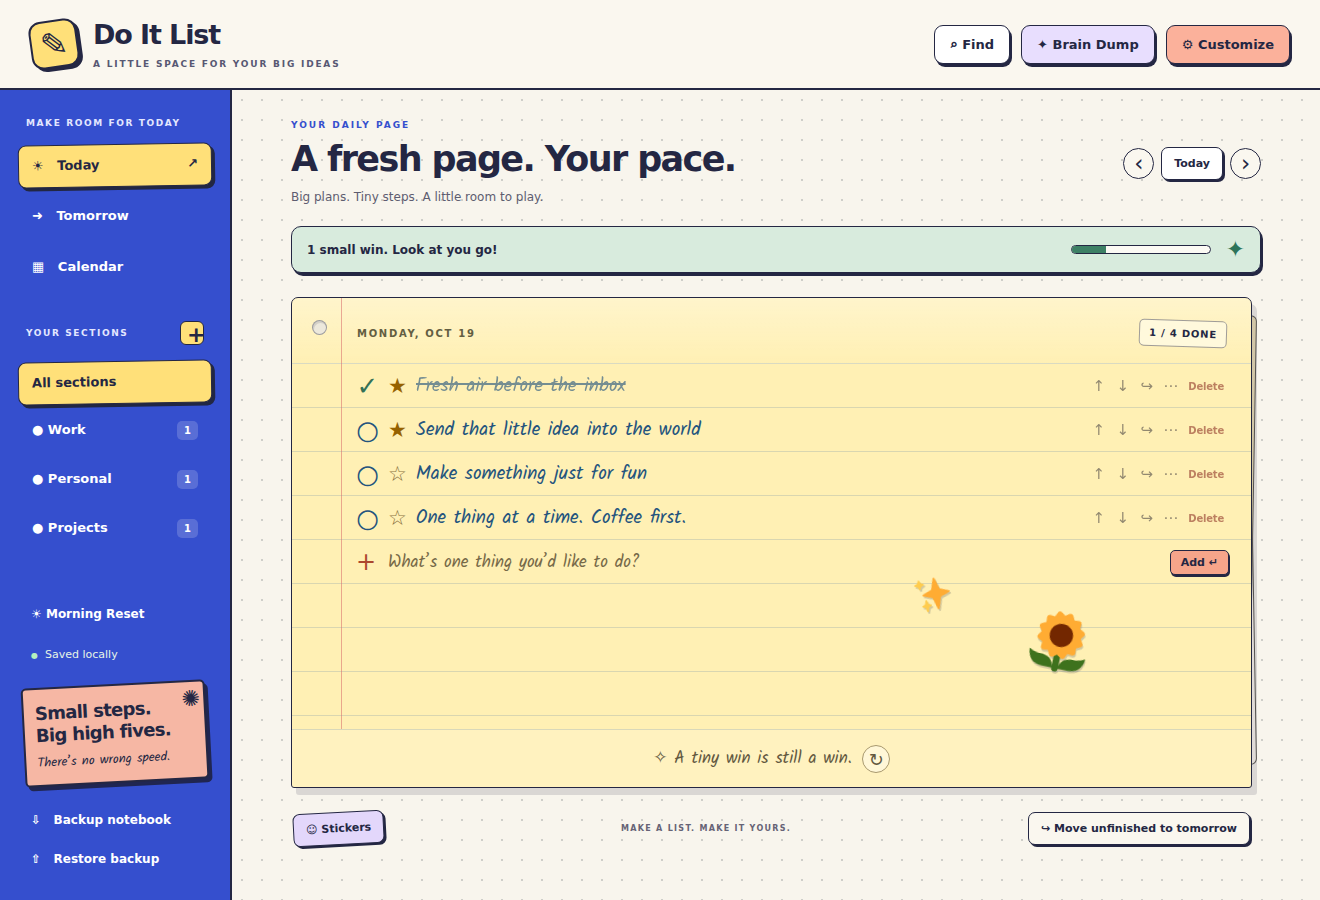Open more options for 'Make something just for fun'
Screen dimensions: 1320x900
pyautogui.click(x=1171, y=474)
